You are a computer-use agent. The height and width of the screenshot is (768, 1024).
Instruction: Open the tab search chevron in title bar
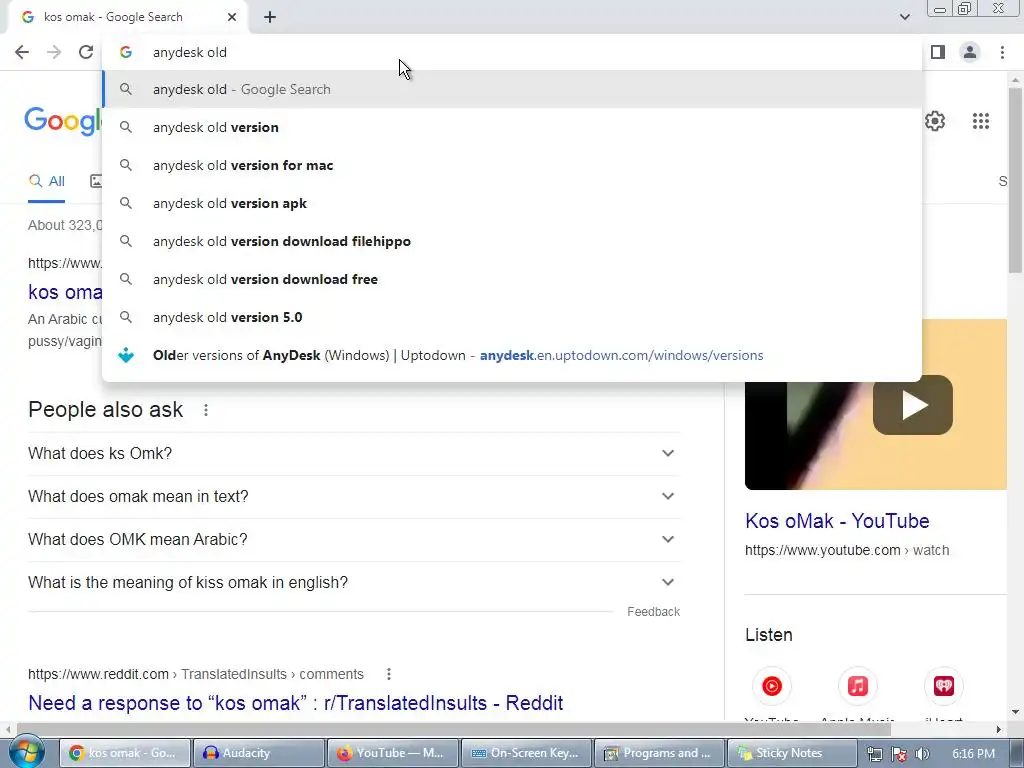tap(904, 17)
